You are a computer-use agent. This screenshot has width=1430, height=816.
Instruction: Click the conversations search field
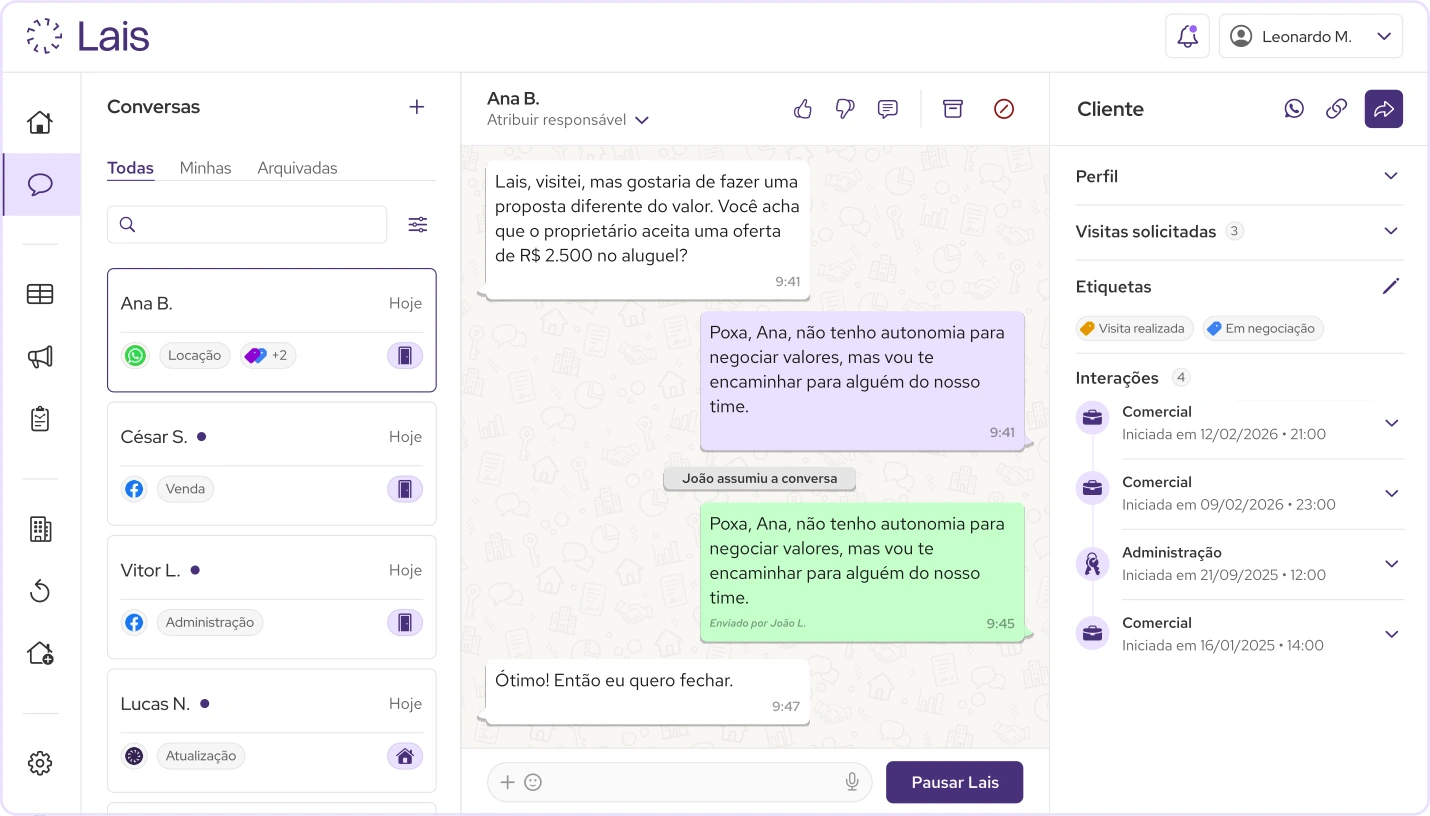tap(247, 225)
